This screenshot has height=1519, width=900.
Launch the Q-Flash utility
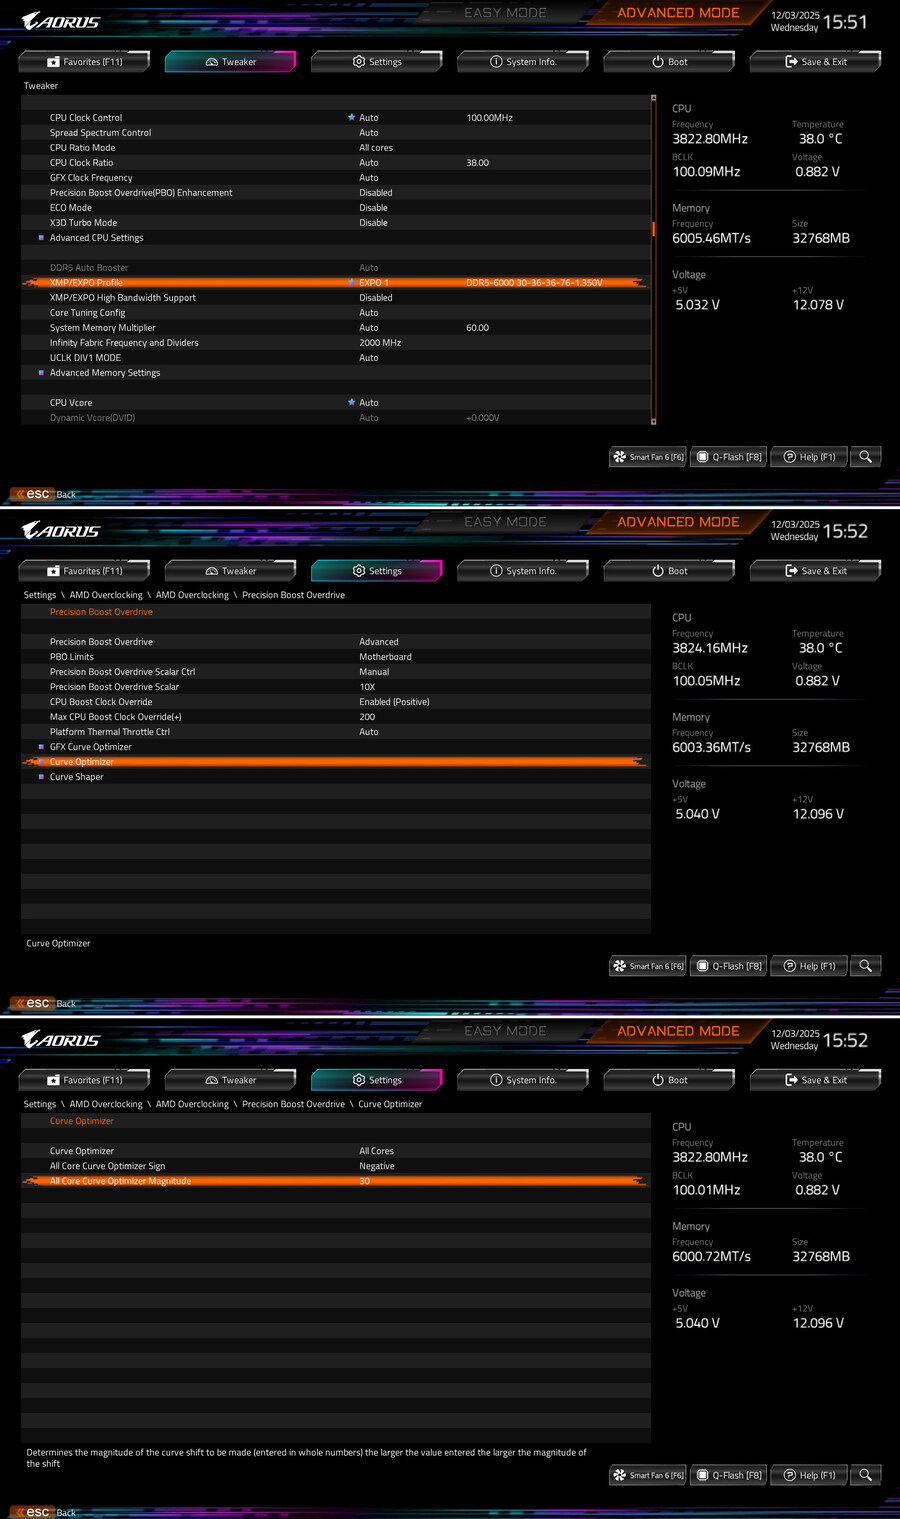[x=727, y=456]
